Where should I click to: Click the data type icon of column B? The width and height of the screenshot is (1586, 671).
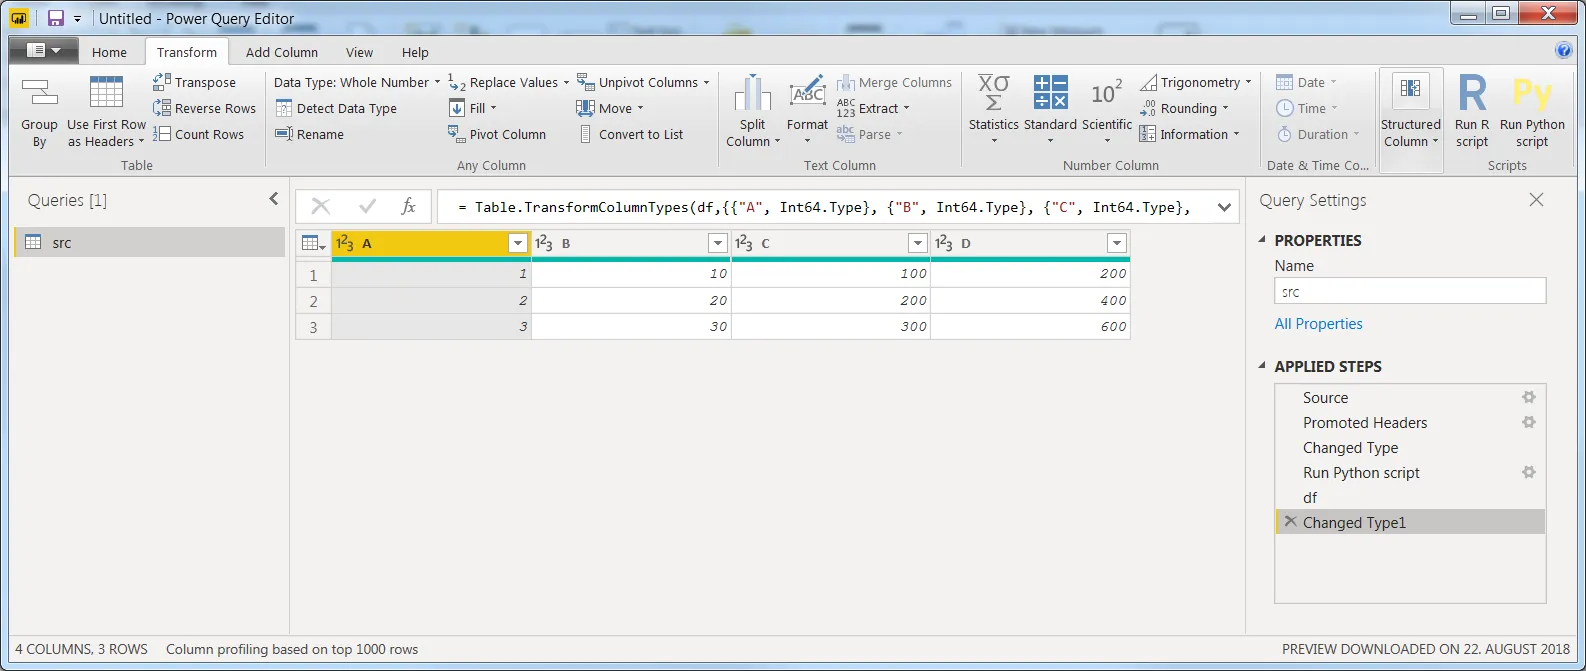pyautogui.click(x=544, y=243)
